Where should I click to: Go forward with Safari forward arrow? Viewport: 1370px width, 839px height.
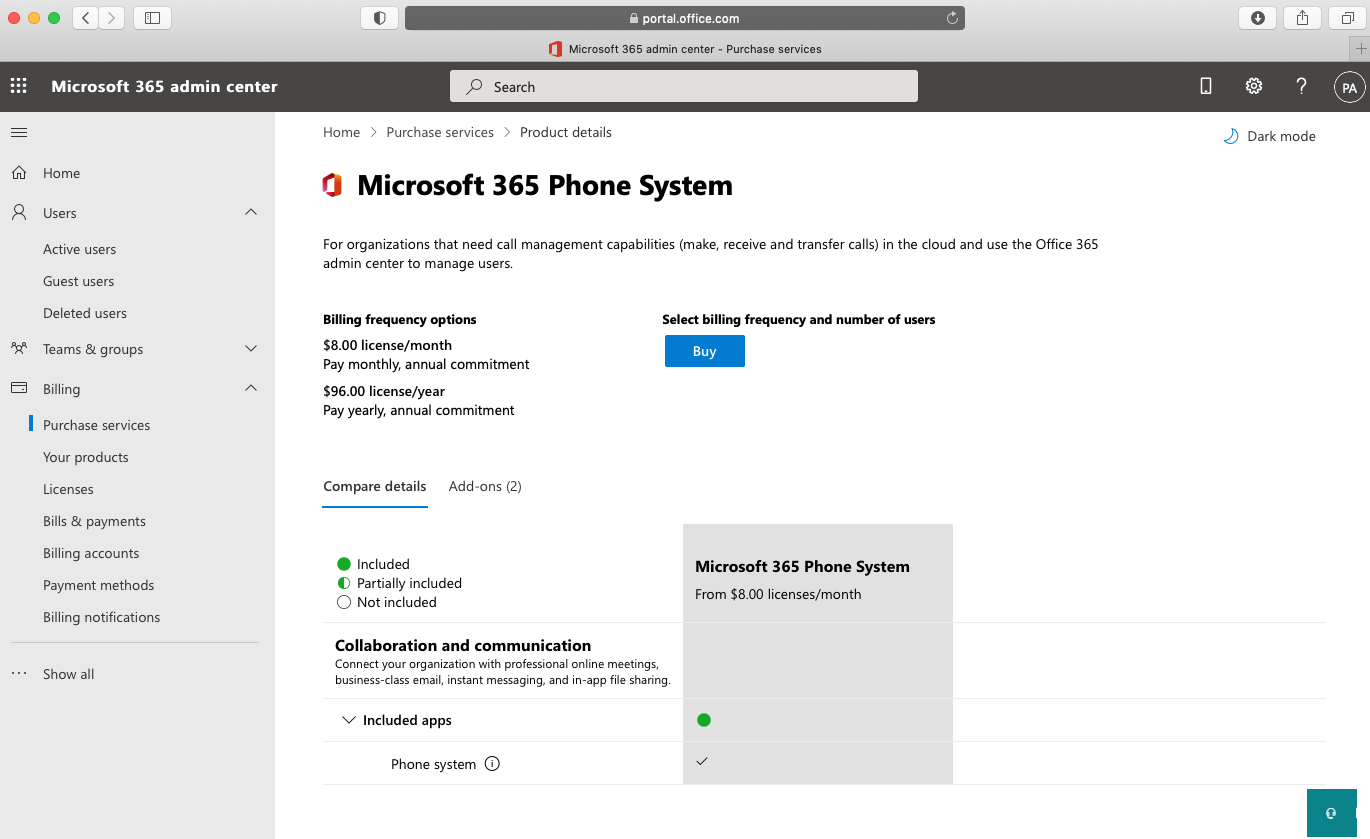coord(112,18)
